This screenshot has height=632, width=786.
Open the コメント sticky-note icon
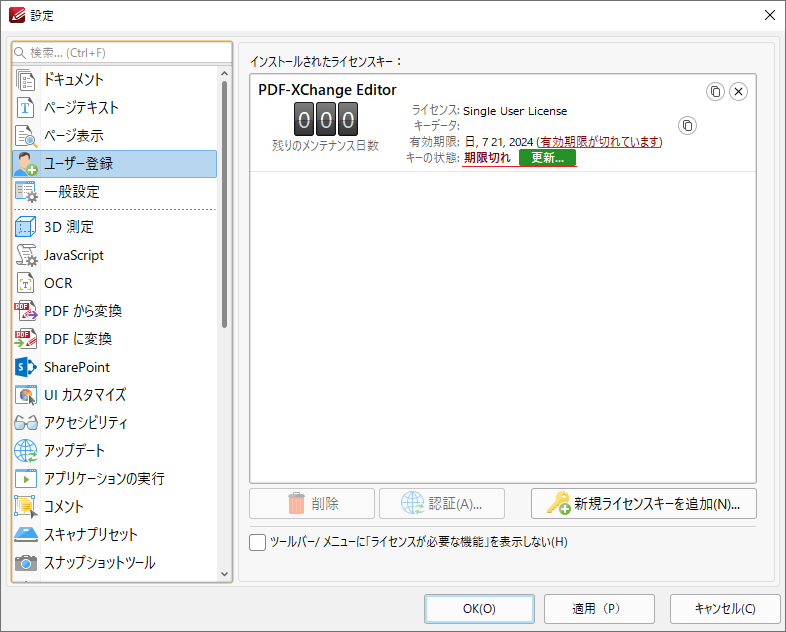26,506
